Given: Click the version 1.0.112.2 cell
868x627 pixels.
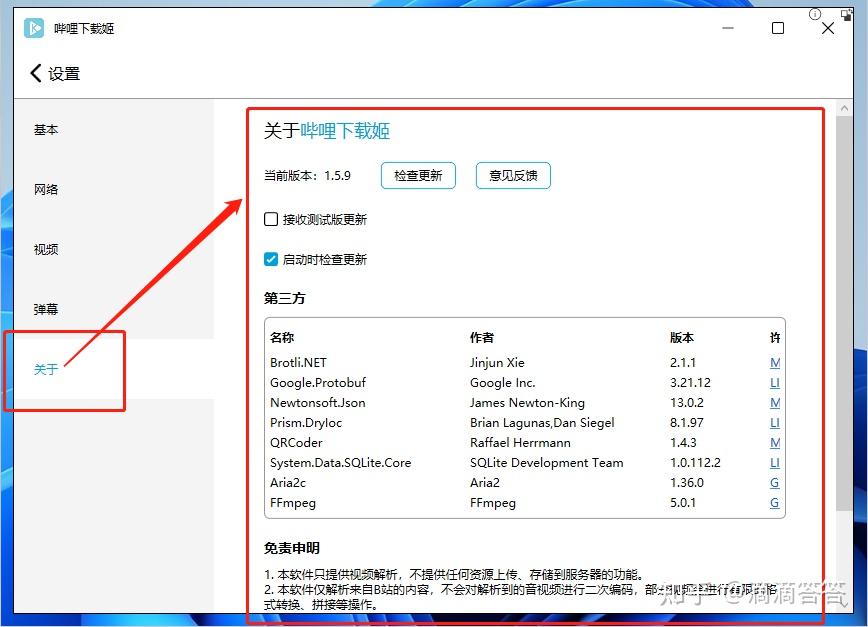Looking at the screenshot, I should (695, 463).
